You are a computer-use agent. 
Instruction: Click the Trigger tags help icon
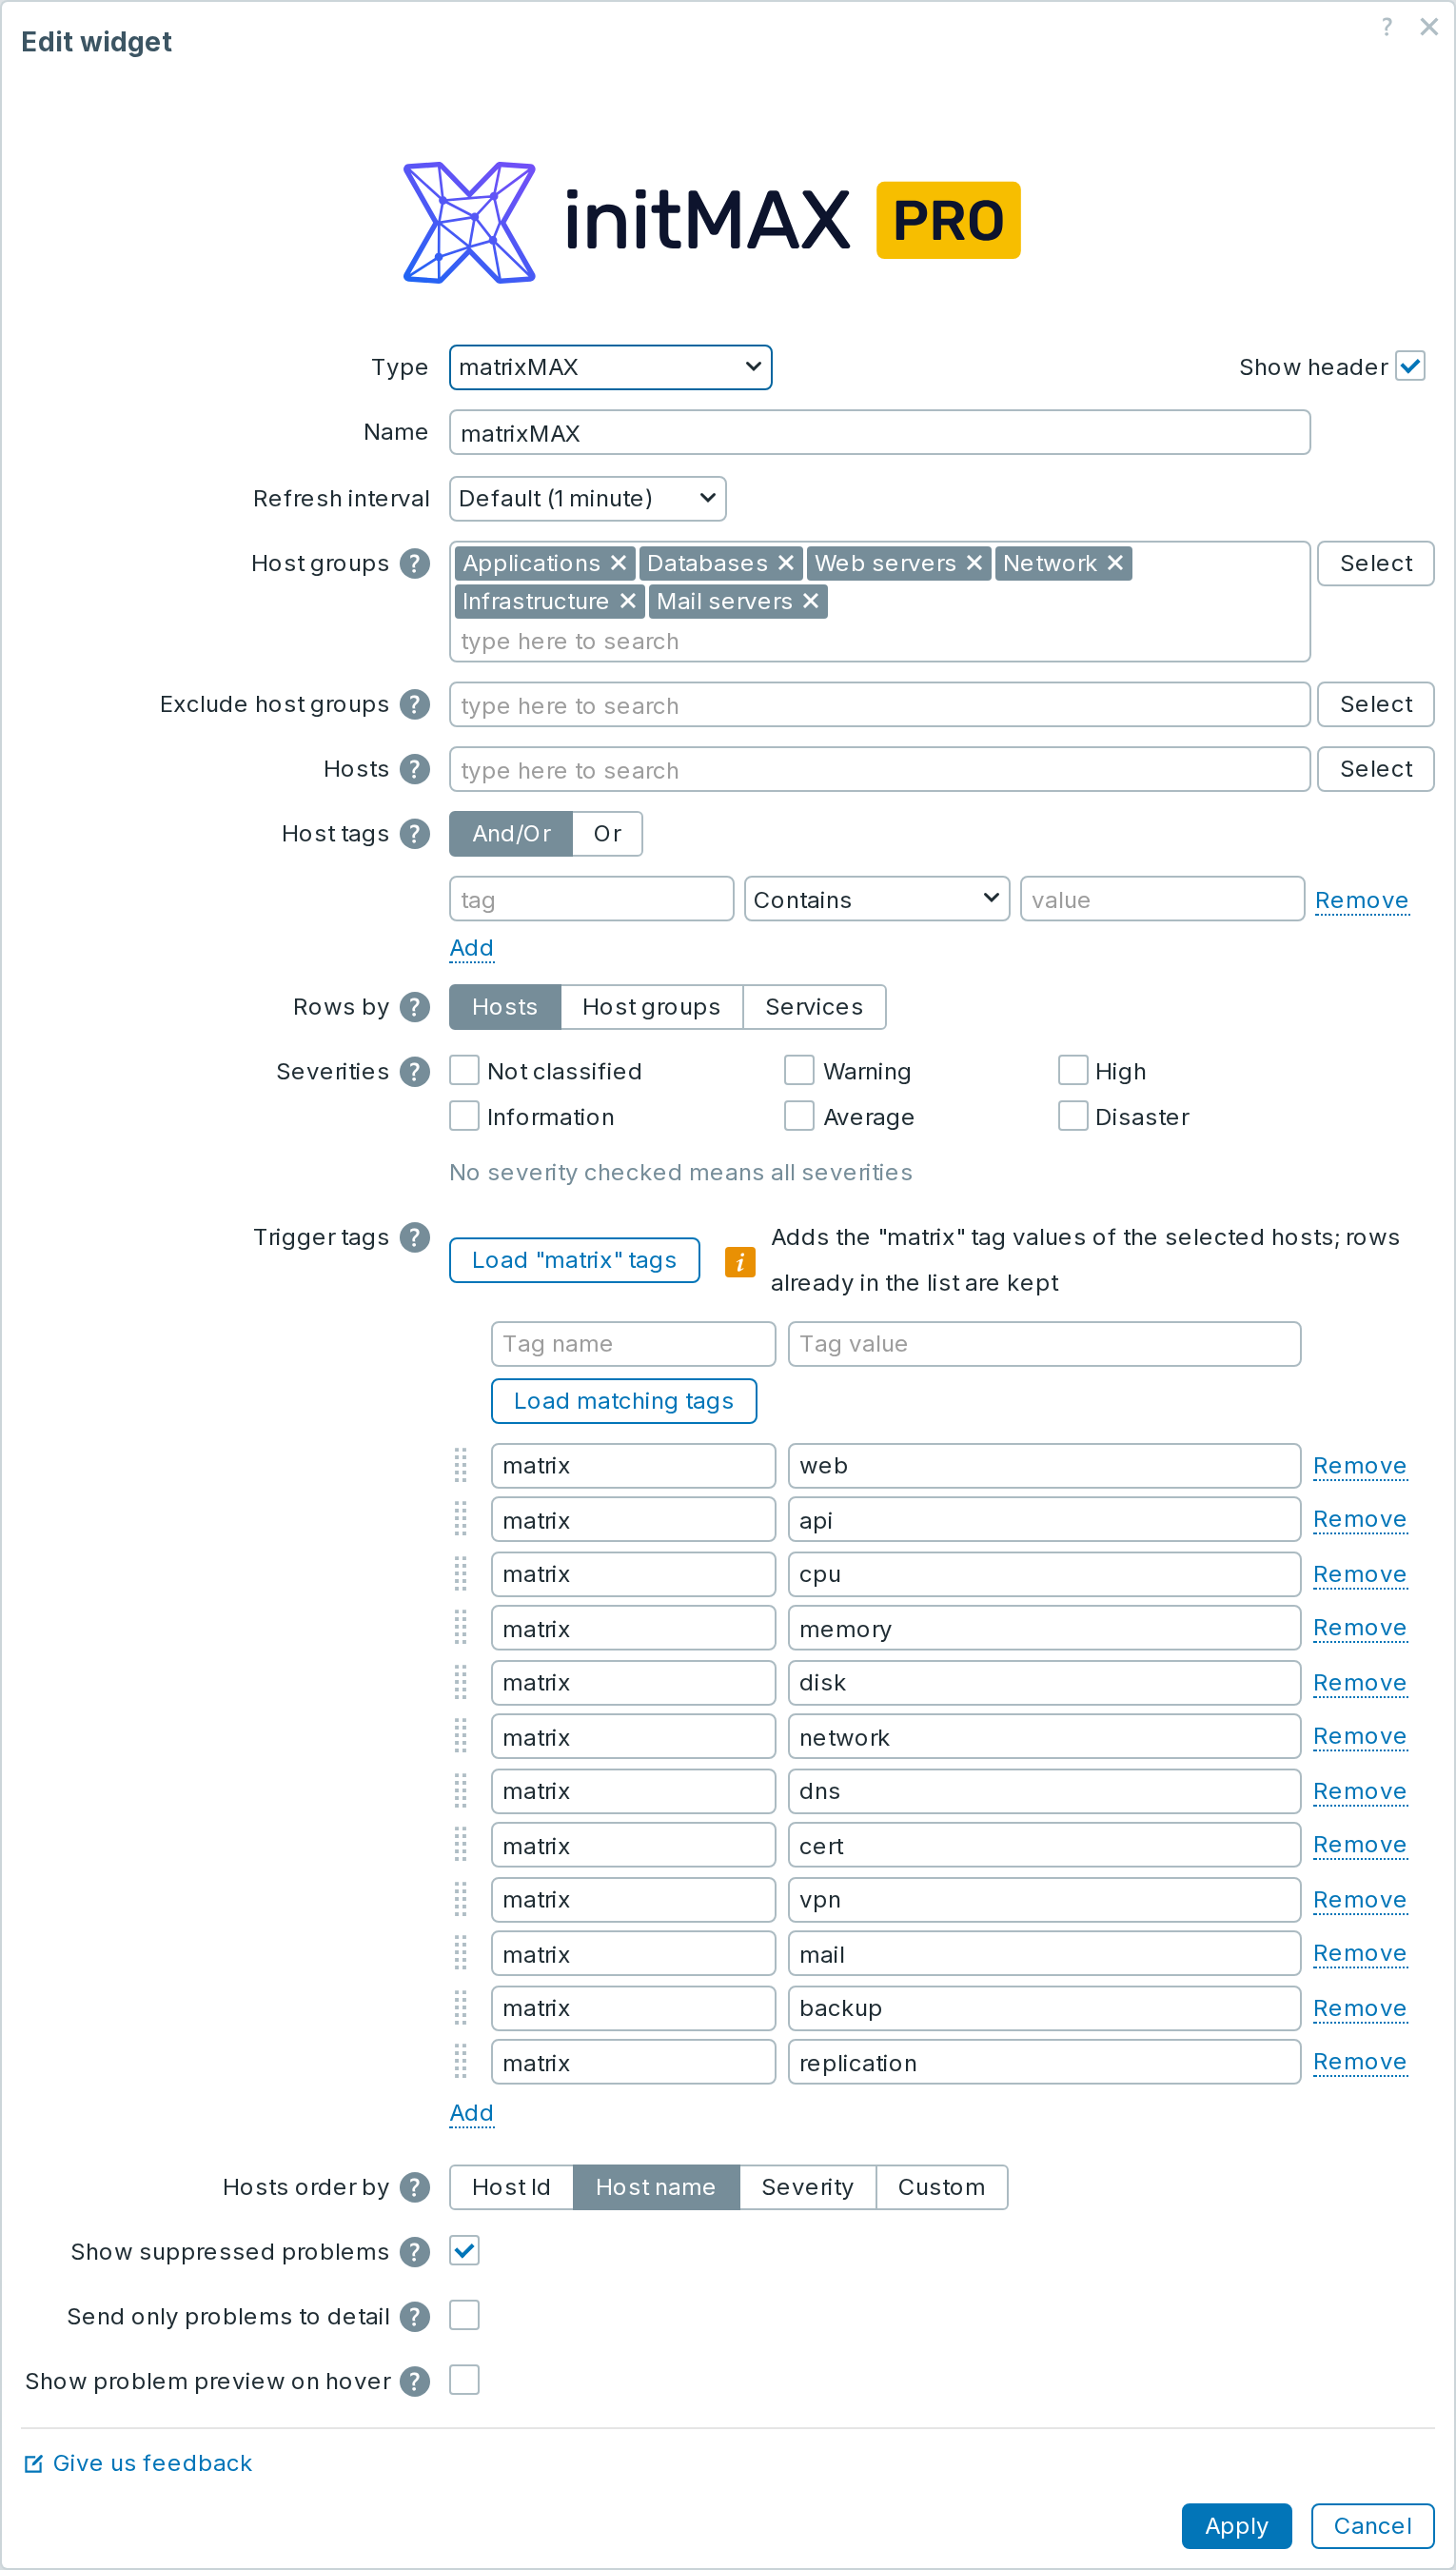[x=414, y=1237]
